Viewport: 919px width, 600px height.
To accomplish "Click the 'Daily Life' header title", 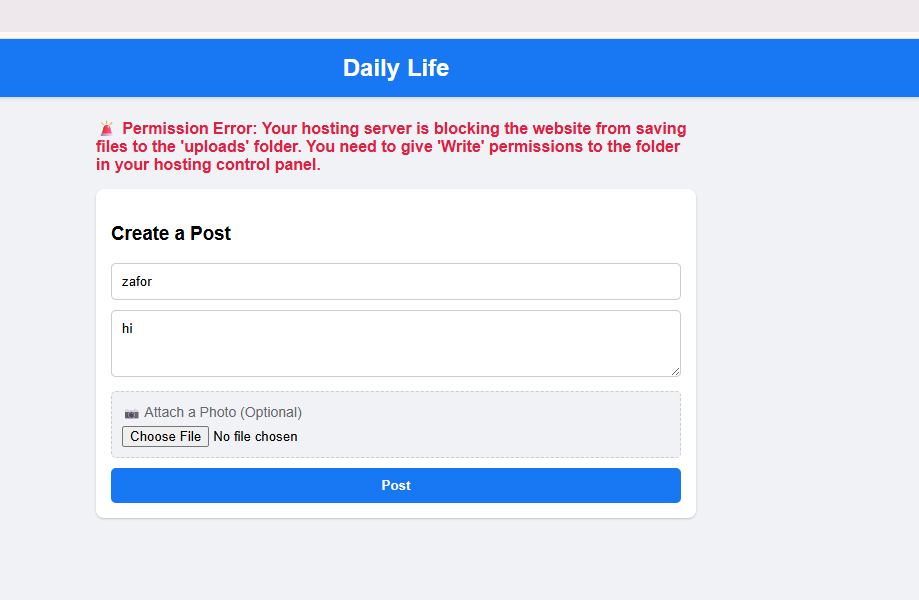I will (x=395, y=68).
